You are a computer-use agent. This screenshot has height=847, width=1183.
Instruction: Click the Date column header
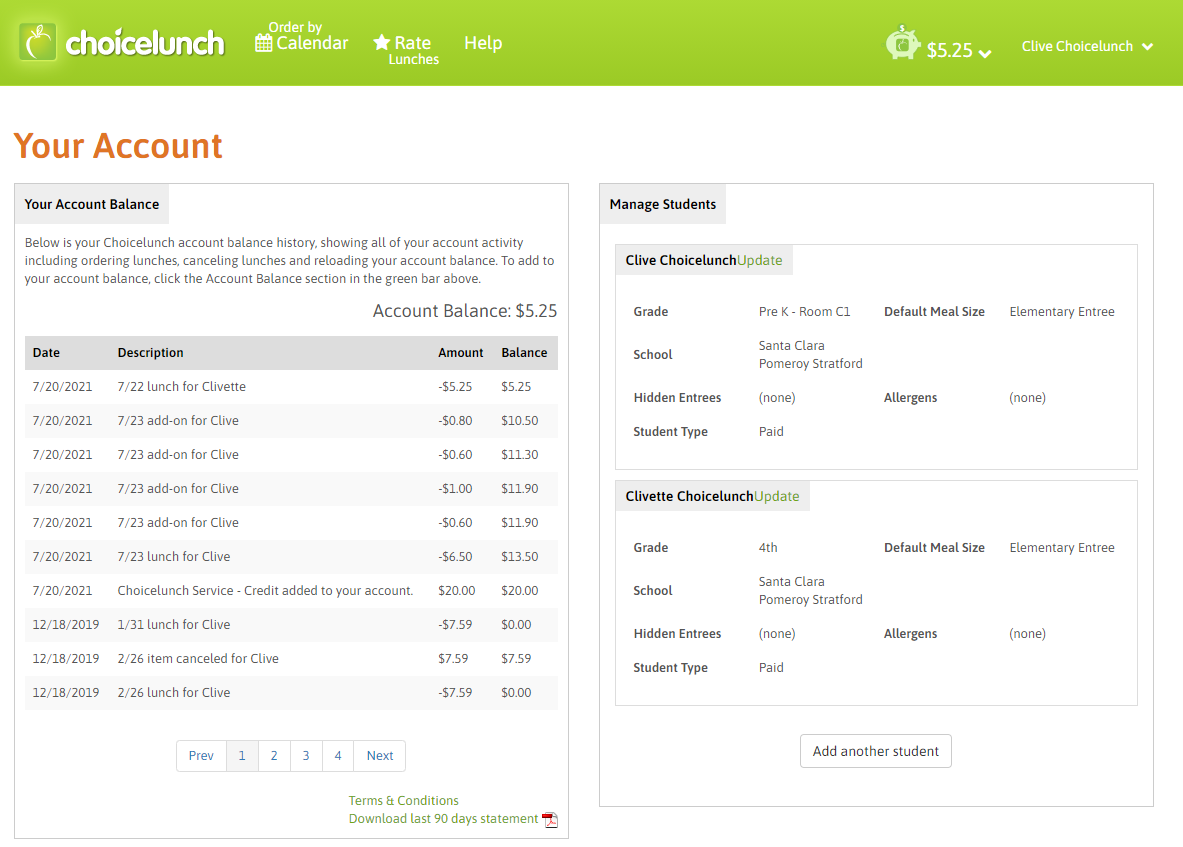tap(46, 352)
